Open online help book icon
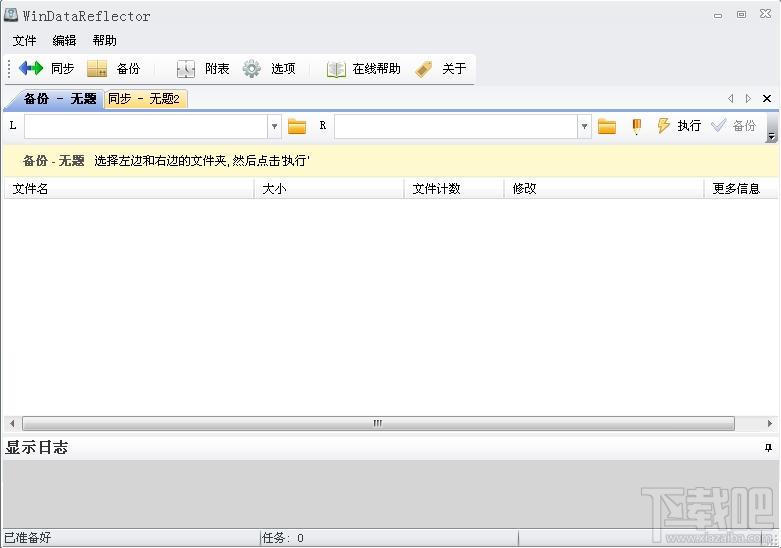The image size is (781, 548). [x=336, y=69]
